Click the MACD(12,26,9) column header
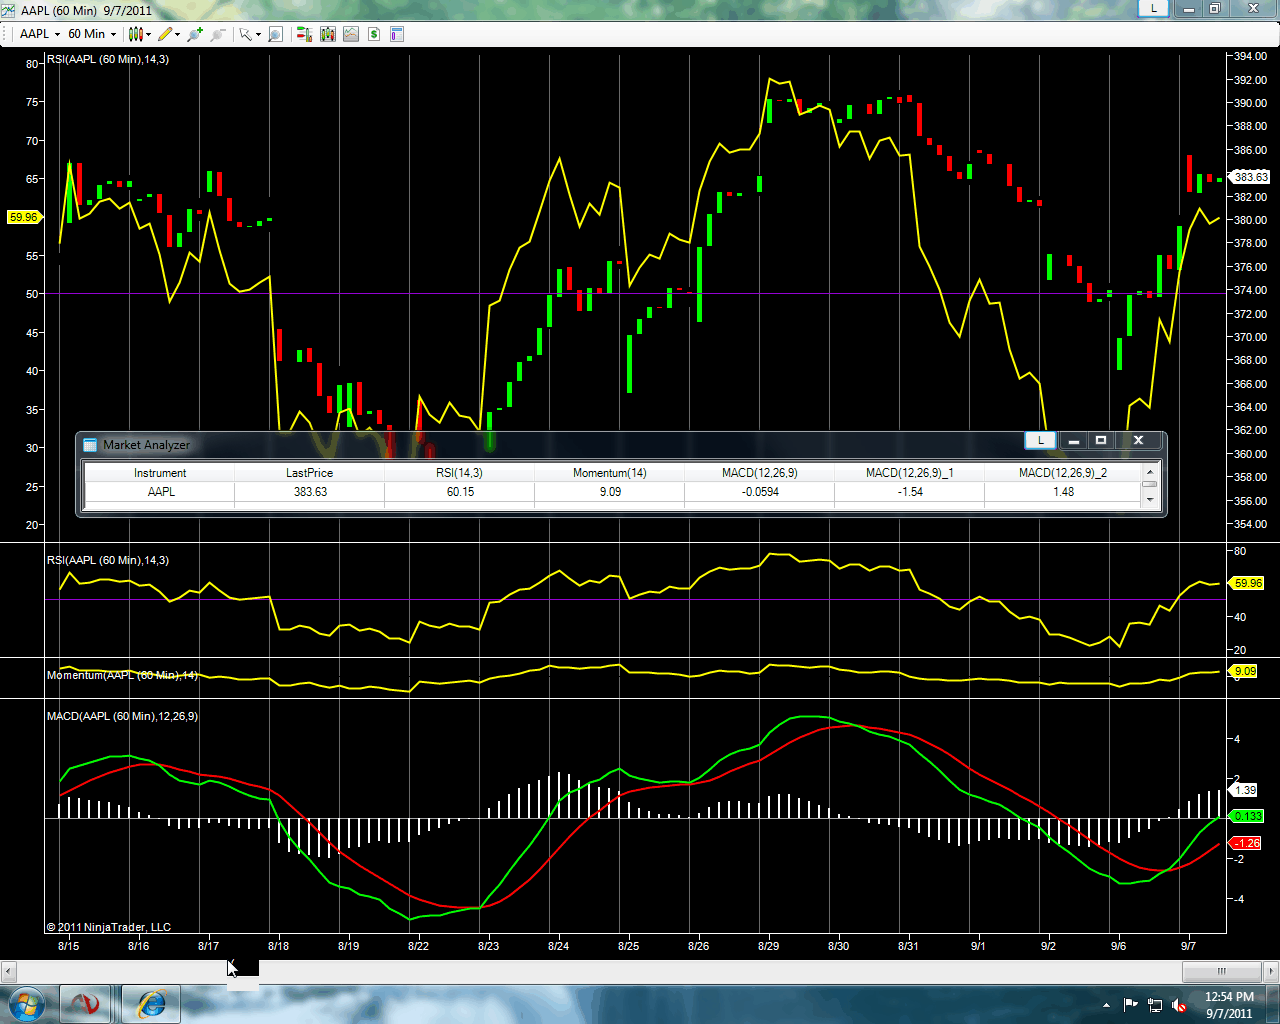Screen dimensions: 1280x1024 (760, 473)
